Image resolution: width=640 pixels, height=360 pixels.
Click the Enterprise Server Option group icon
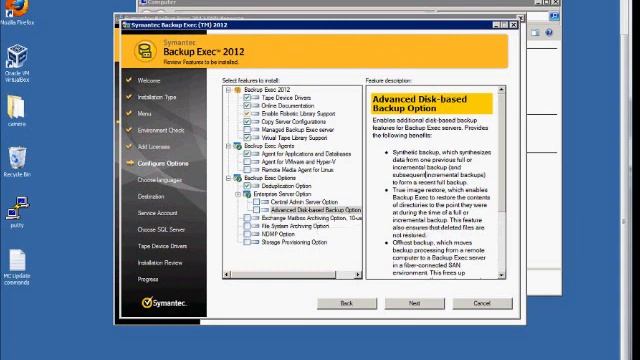pos(247,194)
